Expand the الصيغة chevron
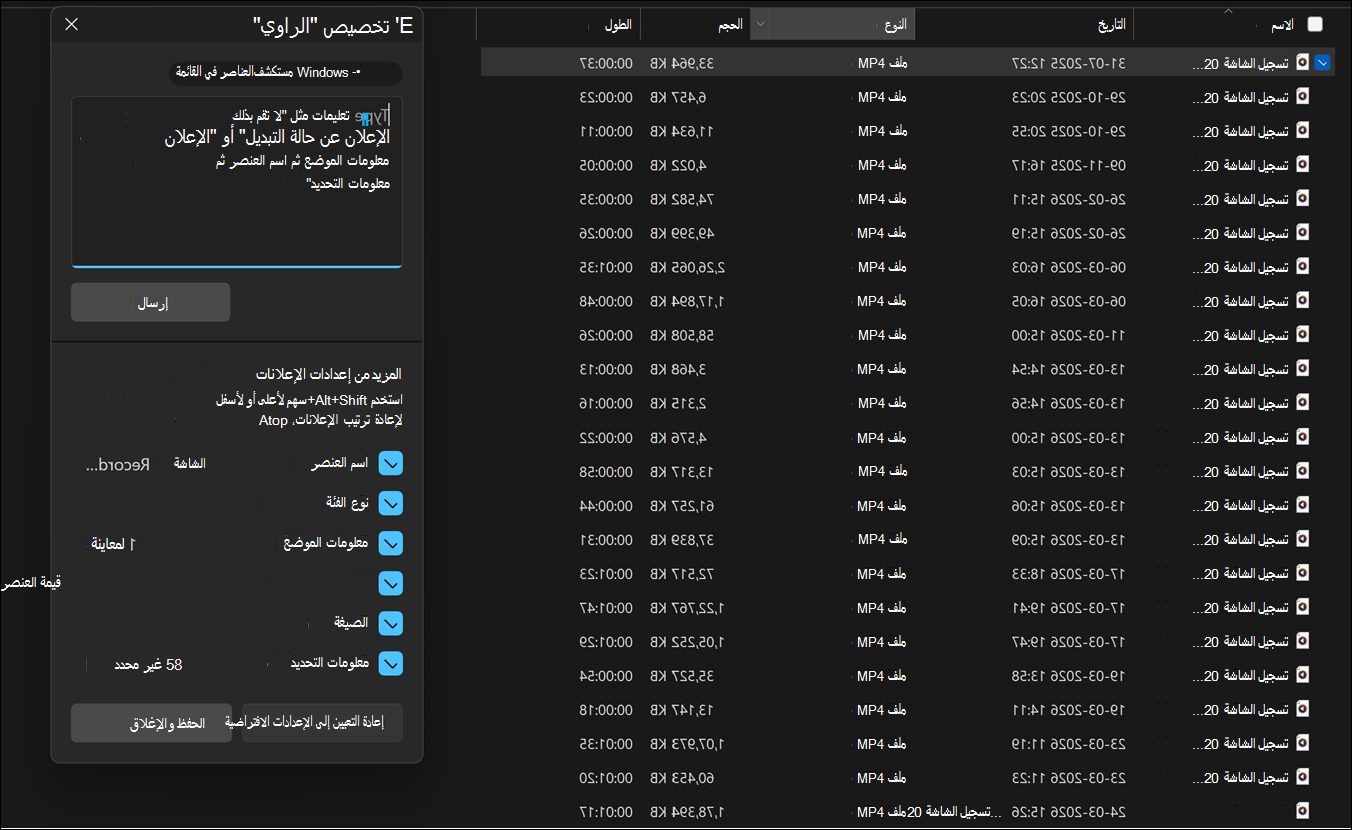 [x=391, y=623]
